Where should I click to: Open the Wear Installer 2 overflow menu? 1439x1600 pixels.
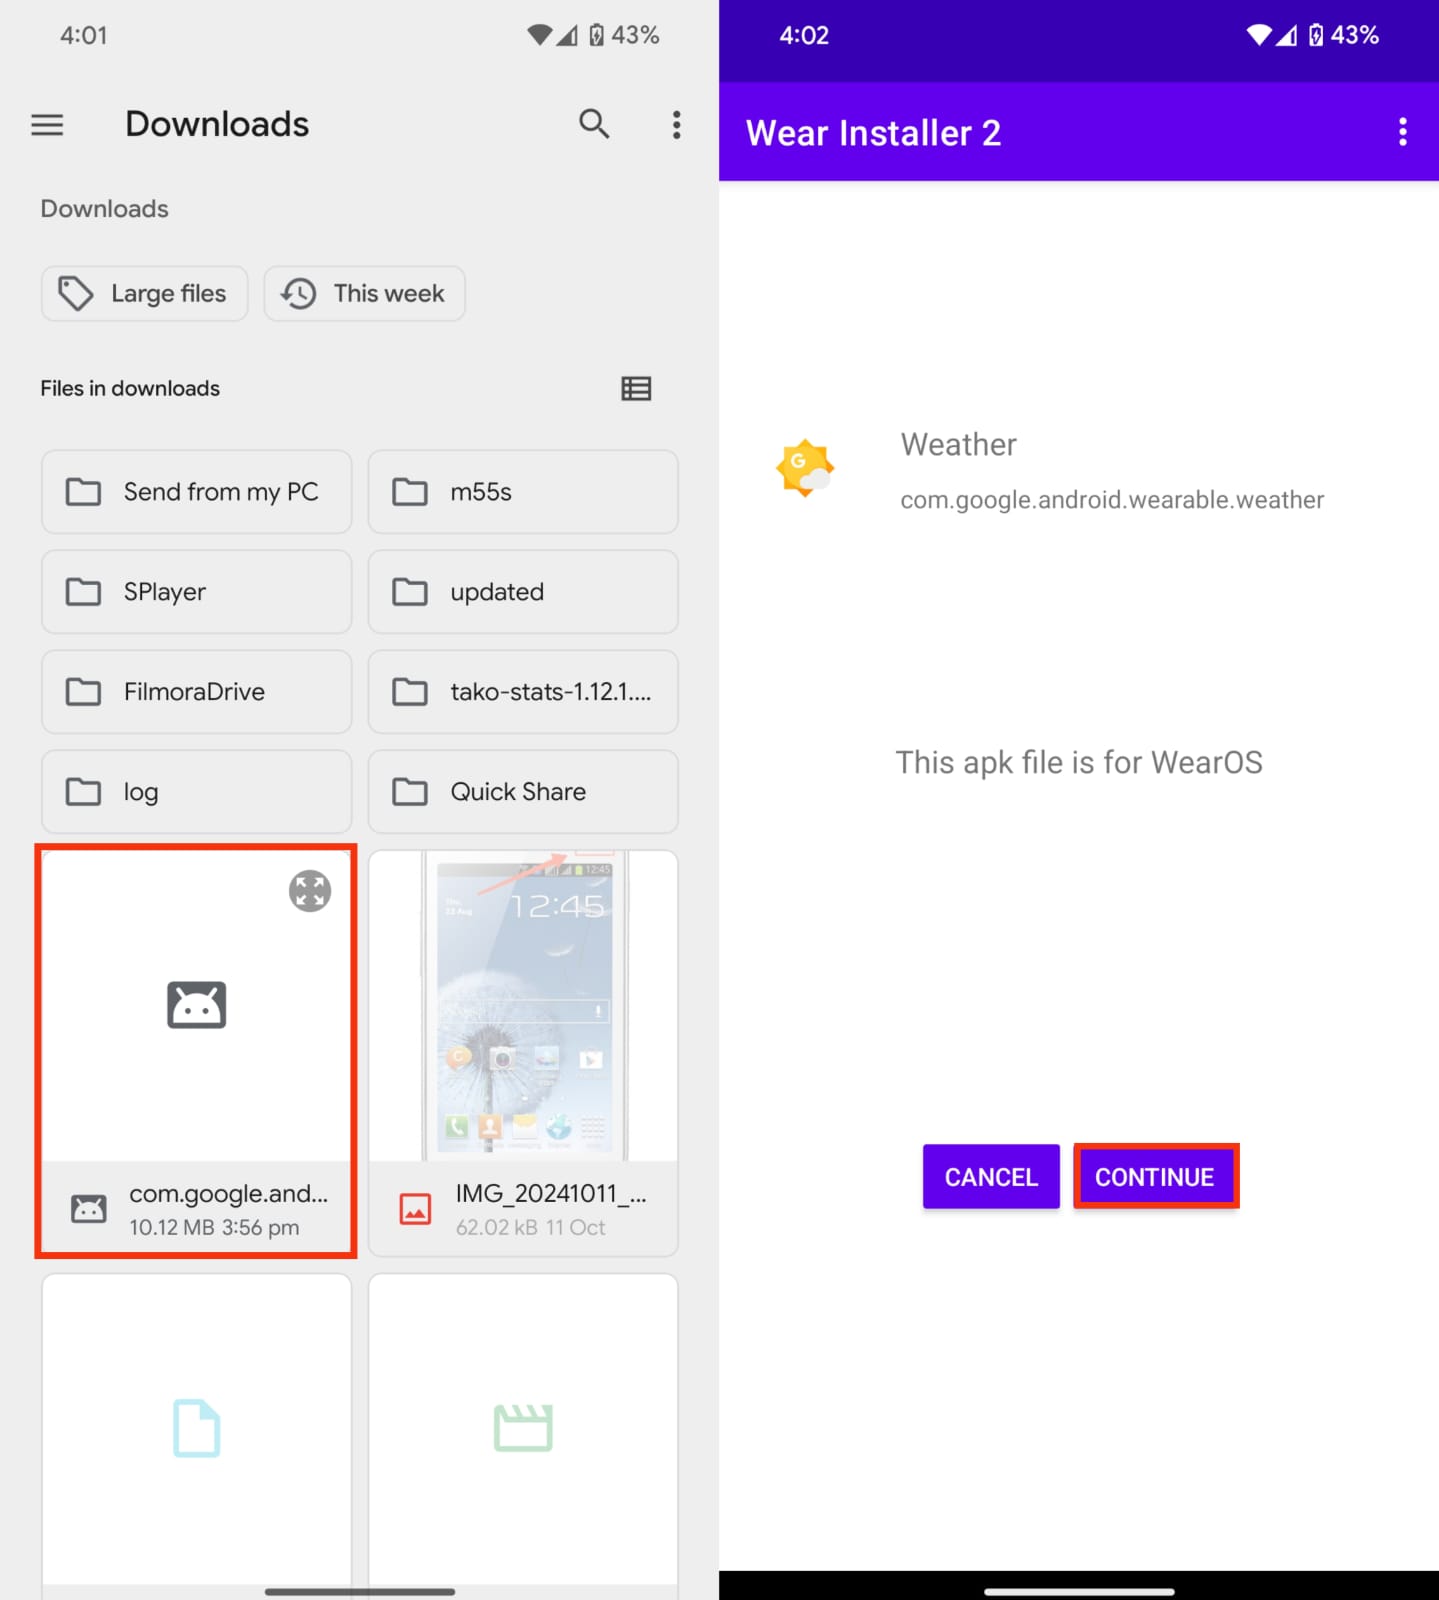click(1402, 132)
